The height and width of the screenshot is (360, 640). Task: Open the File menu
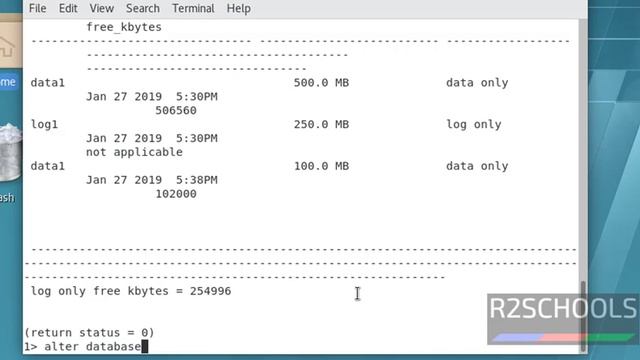tap(38, 8)
